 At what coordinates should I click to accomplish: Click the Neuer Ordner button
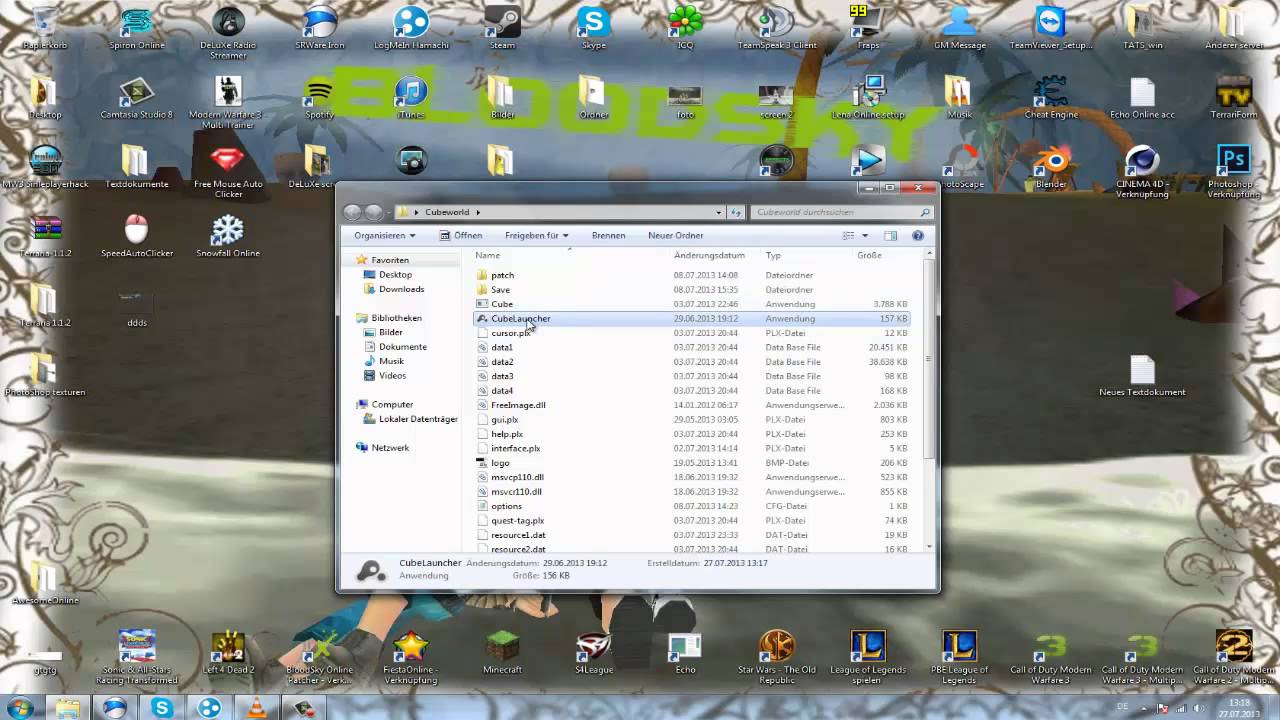675,236
